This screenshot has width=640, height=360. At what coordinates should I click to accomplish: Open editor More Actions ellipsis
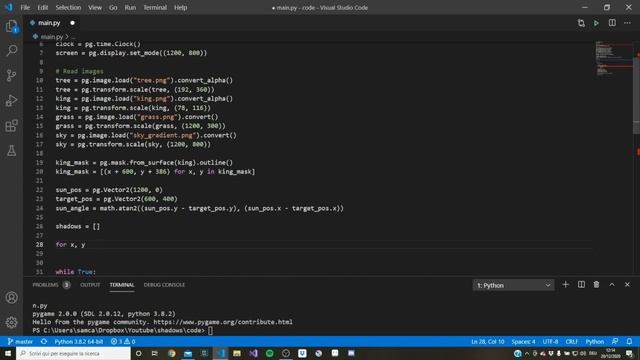click(627, 23)
